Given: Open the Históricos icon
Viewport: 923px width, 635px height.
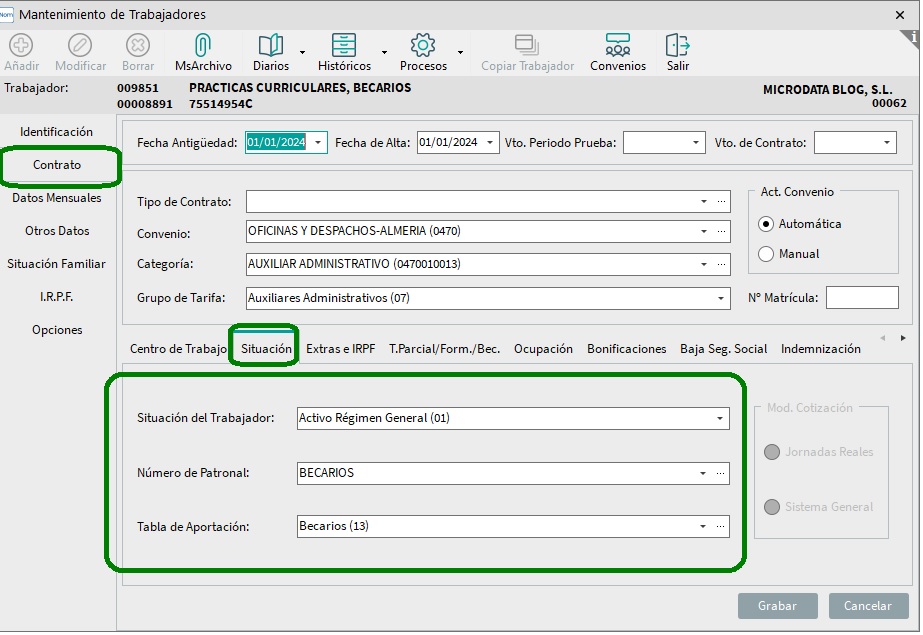Looking at the screenshot, I should point(344,46).
